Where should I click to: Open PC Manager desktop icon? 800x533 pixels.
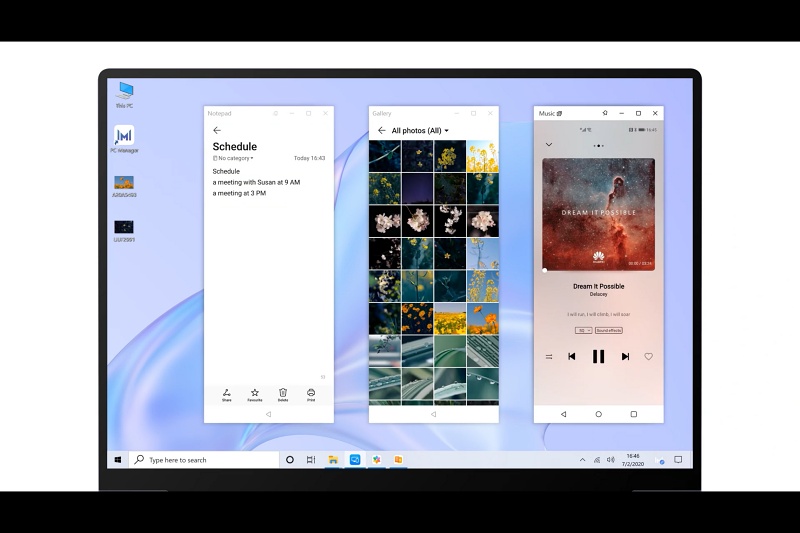point(124,139)
